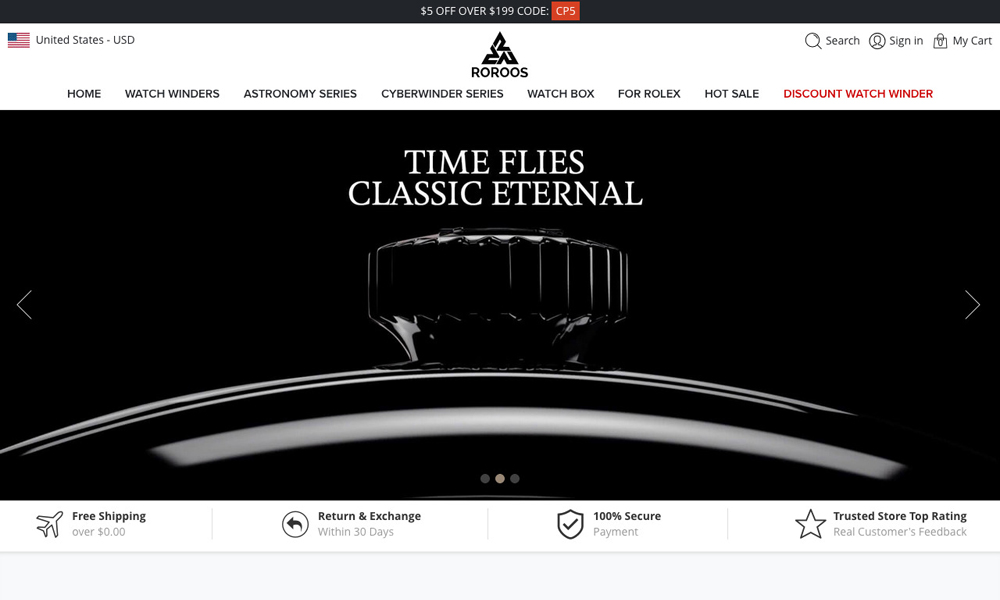Select the highlighted second carousel dot

click(500, 478)
